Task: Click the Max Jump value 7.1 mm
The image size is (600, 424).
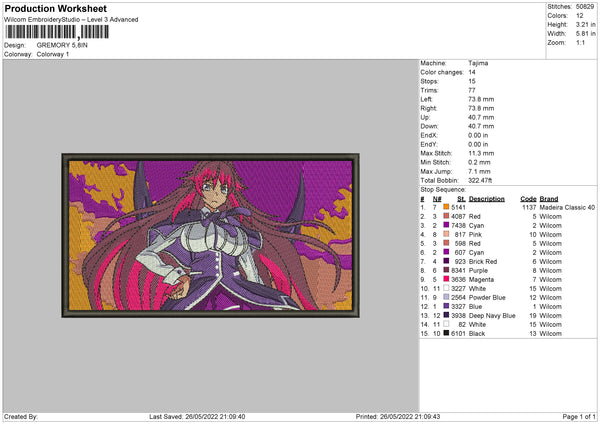Action: (x=479, y=171)
